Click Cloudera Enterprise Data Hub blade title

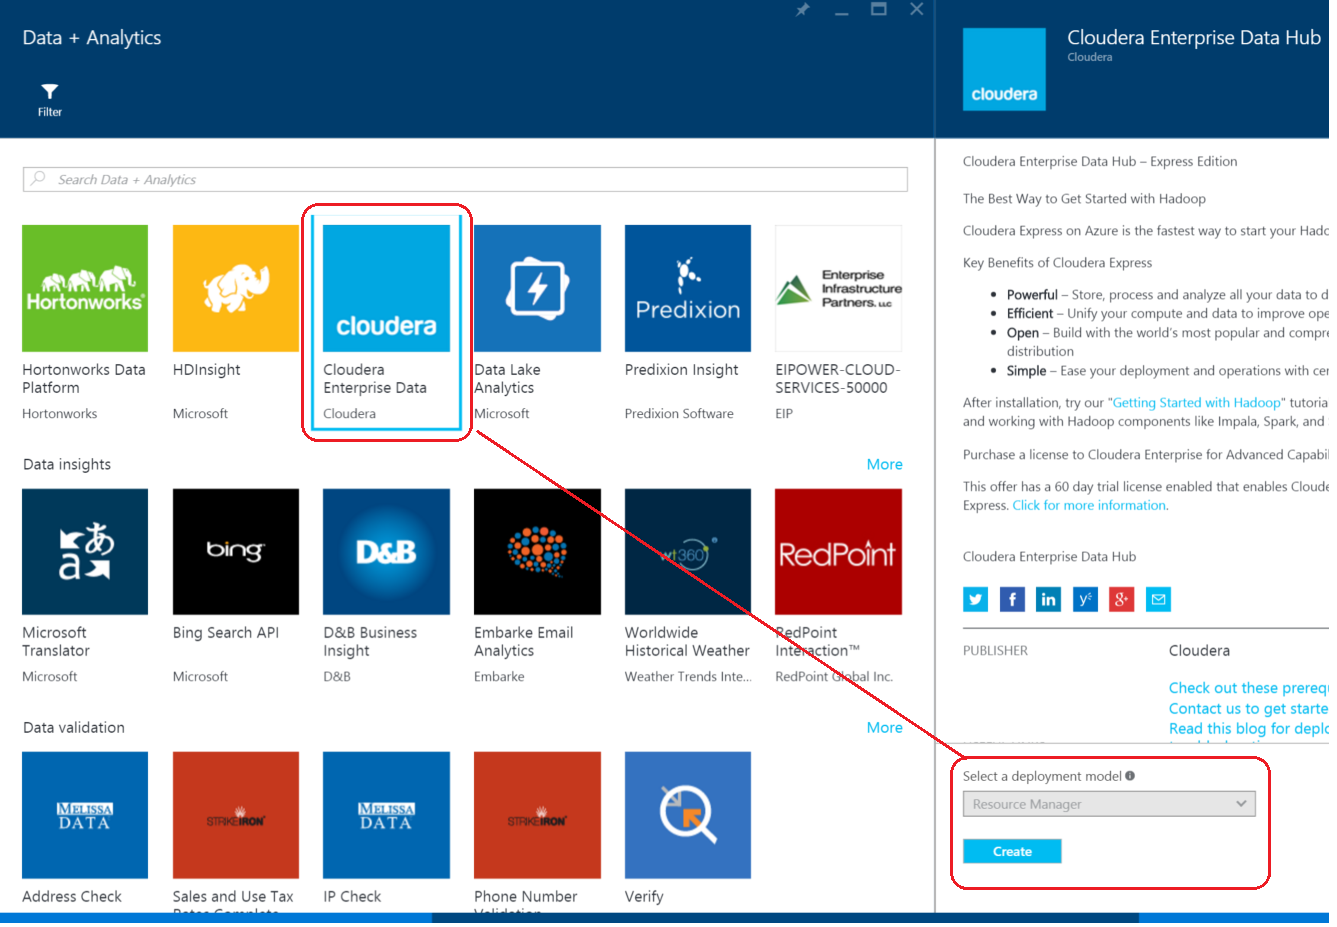tap(1194, 37)
